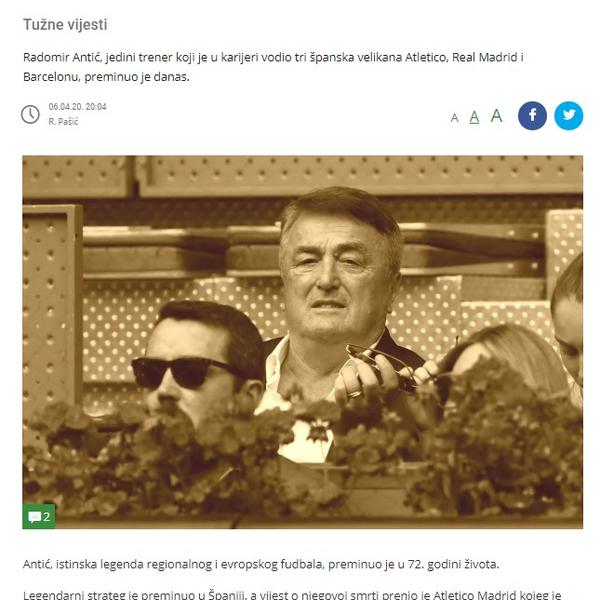Click the clock icon beside the date
The height and width of the screenshot is (600, 600).
tap(30, 114)
